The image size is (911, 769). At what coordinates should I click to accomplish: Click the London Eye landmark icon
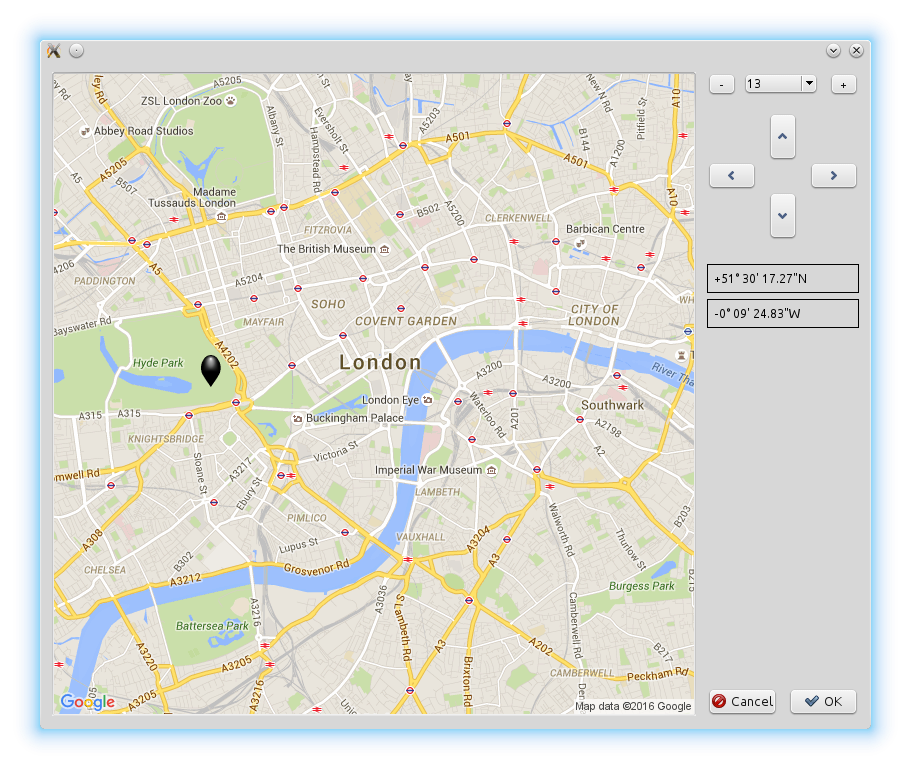coord(427,400)
